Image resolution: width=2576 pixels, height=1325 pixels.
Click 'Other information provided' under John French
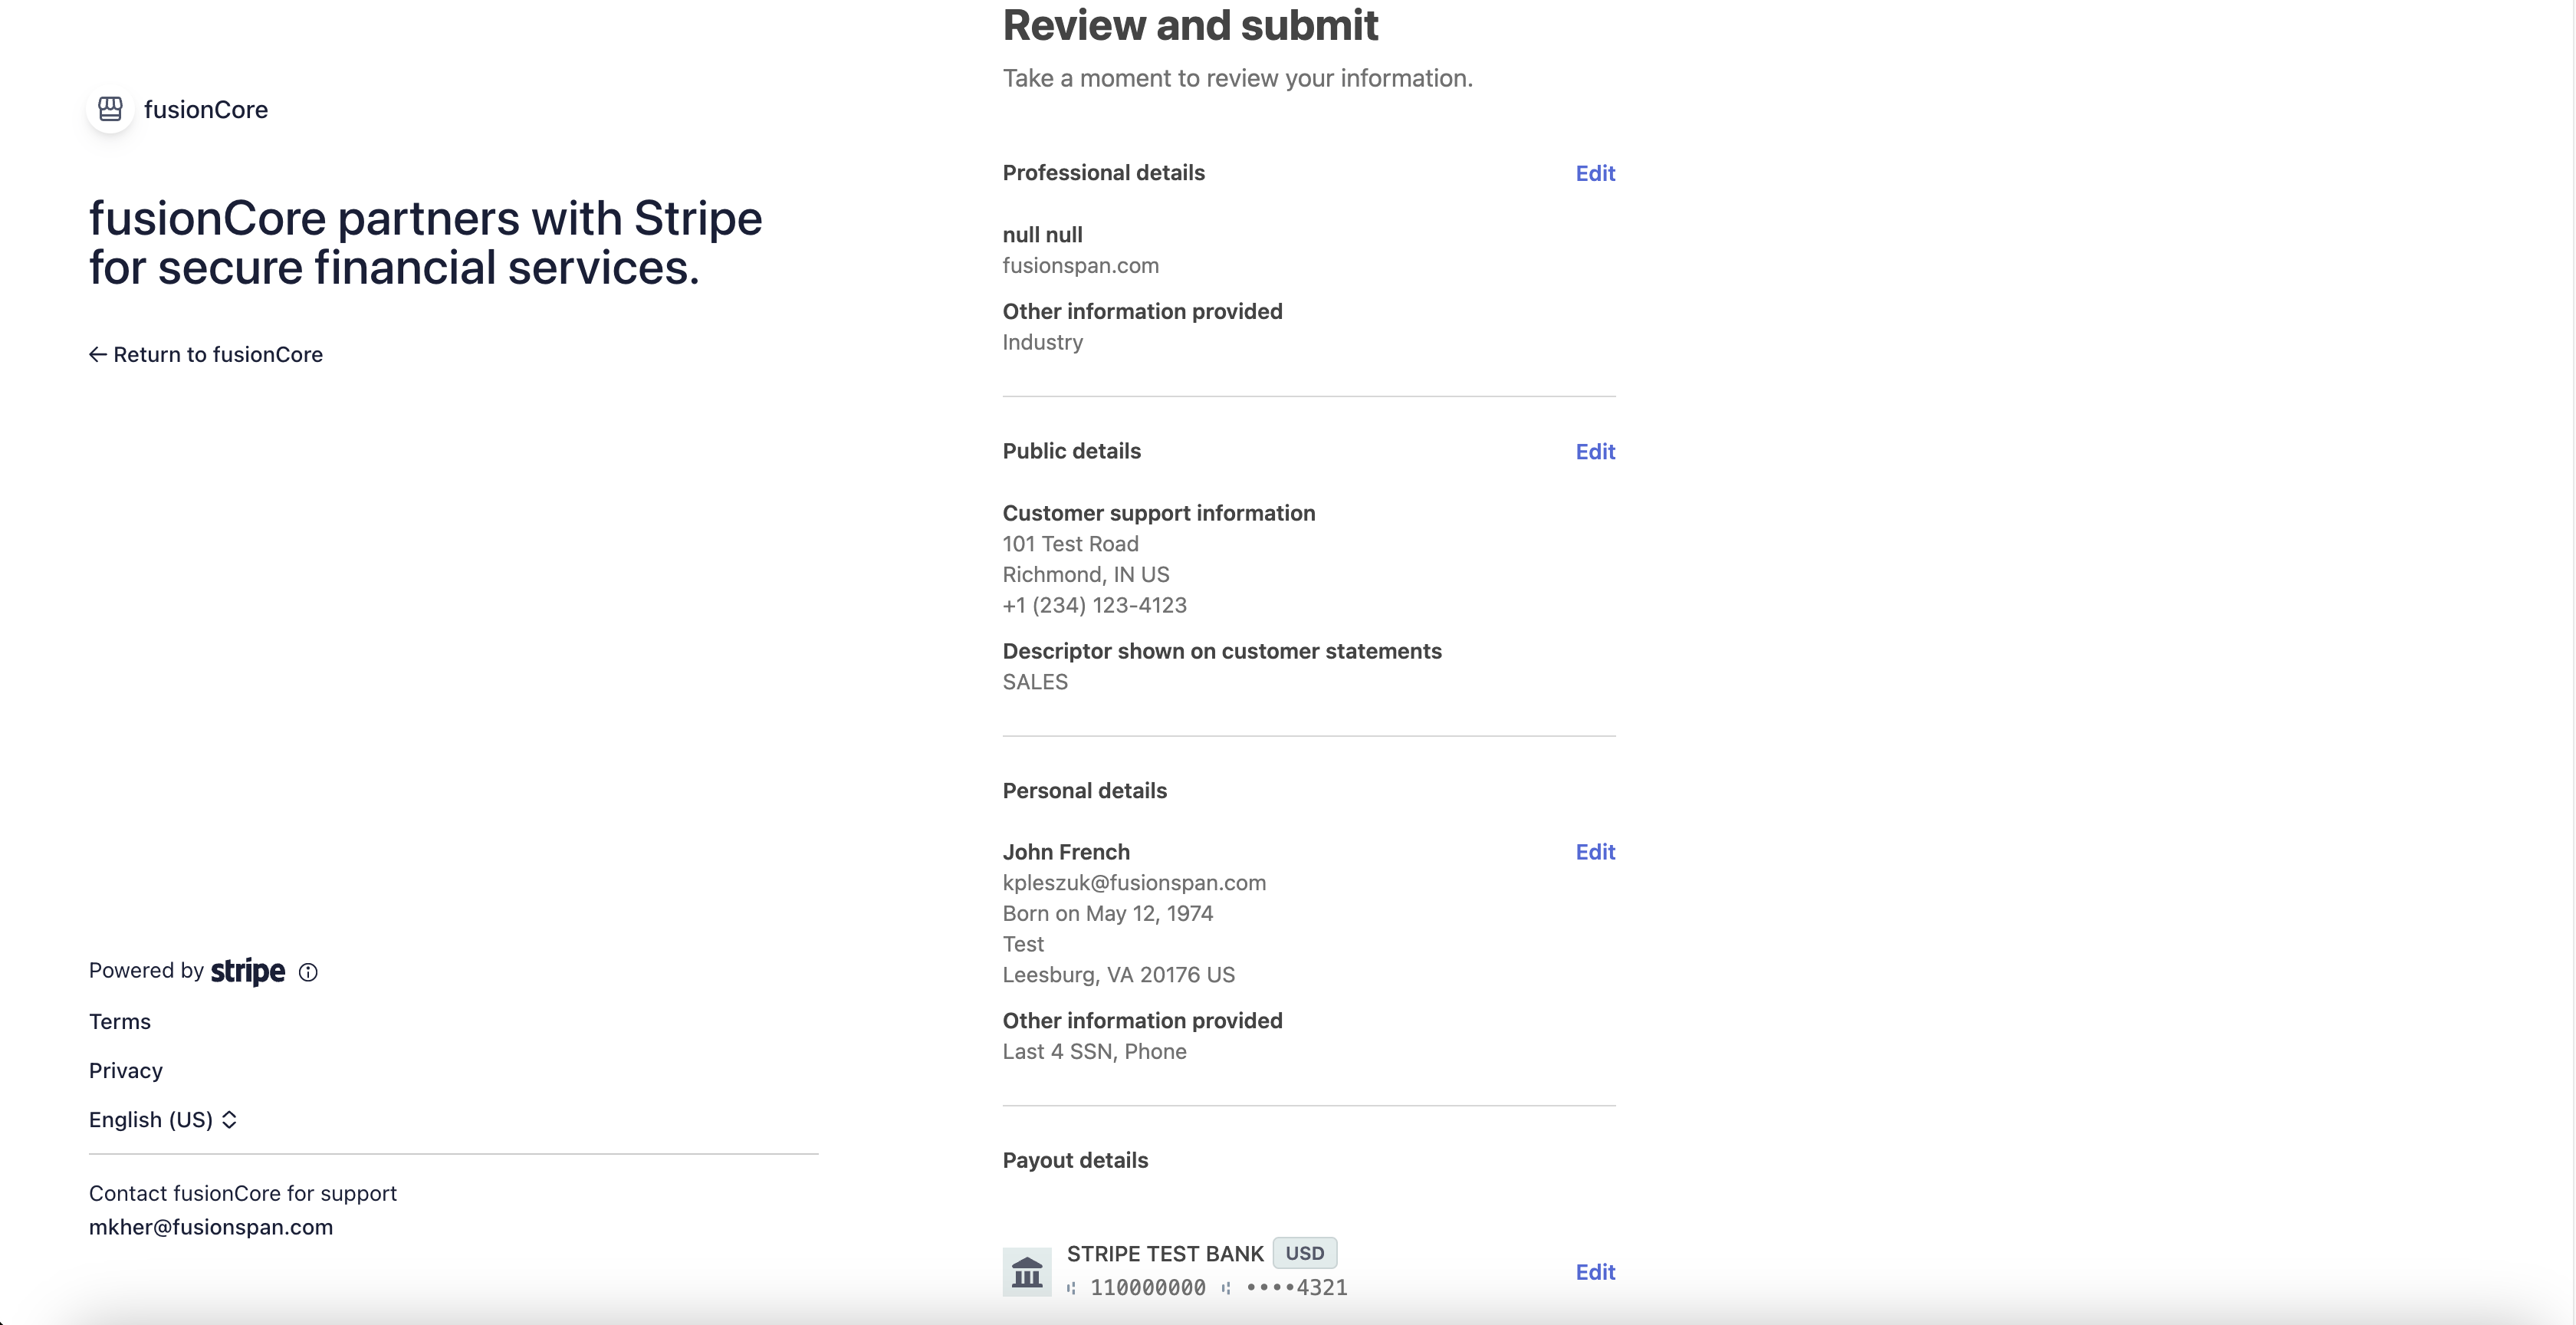[1143, 1020]
